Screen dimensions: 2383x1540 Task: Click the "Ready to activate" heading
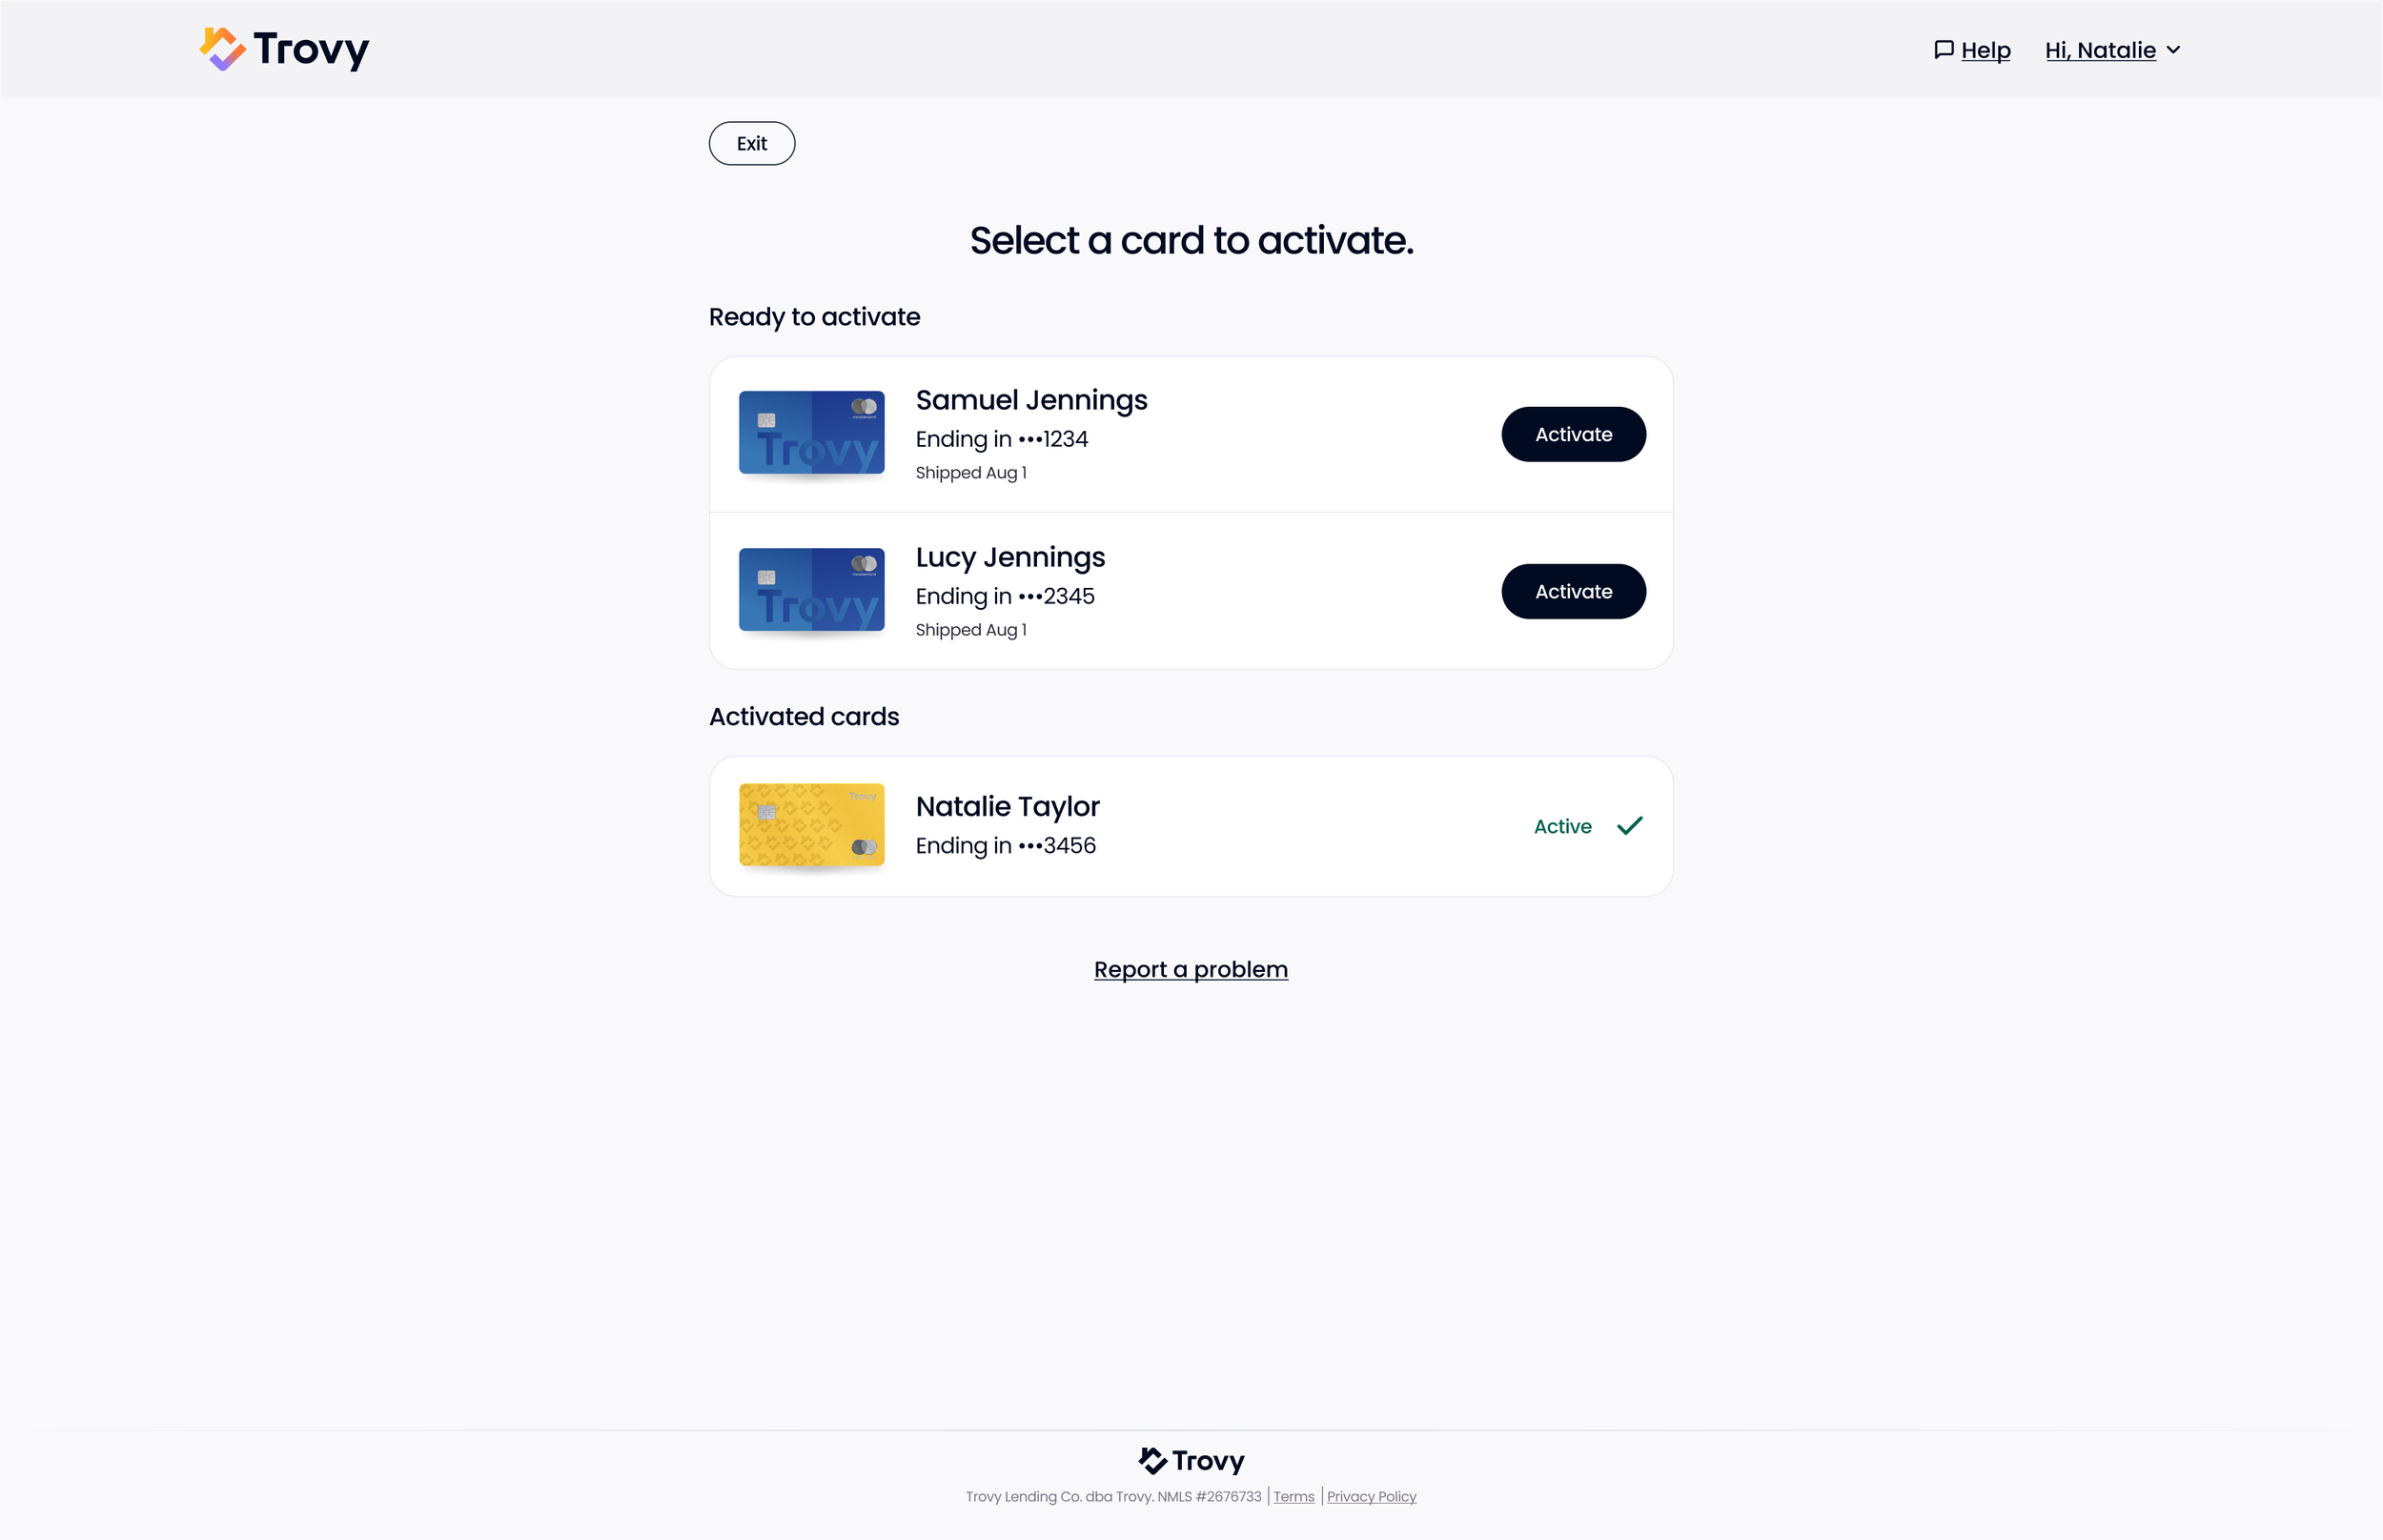(x=814, y=317)
